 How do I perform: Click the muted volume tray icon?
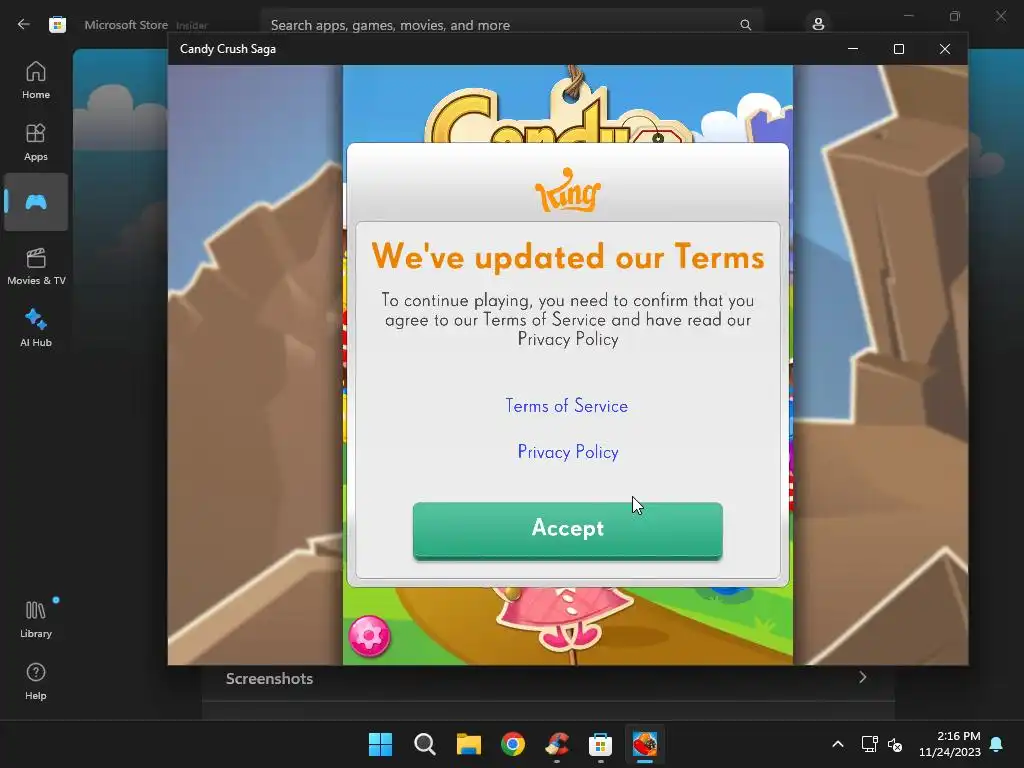click(895, 744)
